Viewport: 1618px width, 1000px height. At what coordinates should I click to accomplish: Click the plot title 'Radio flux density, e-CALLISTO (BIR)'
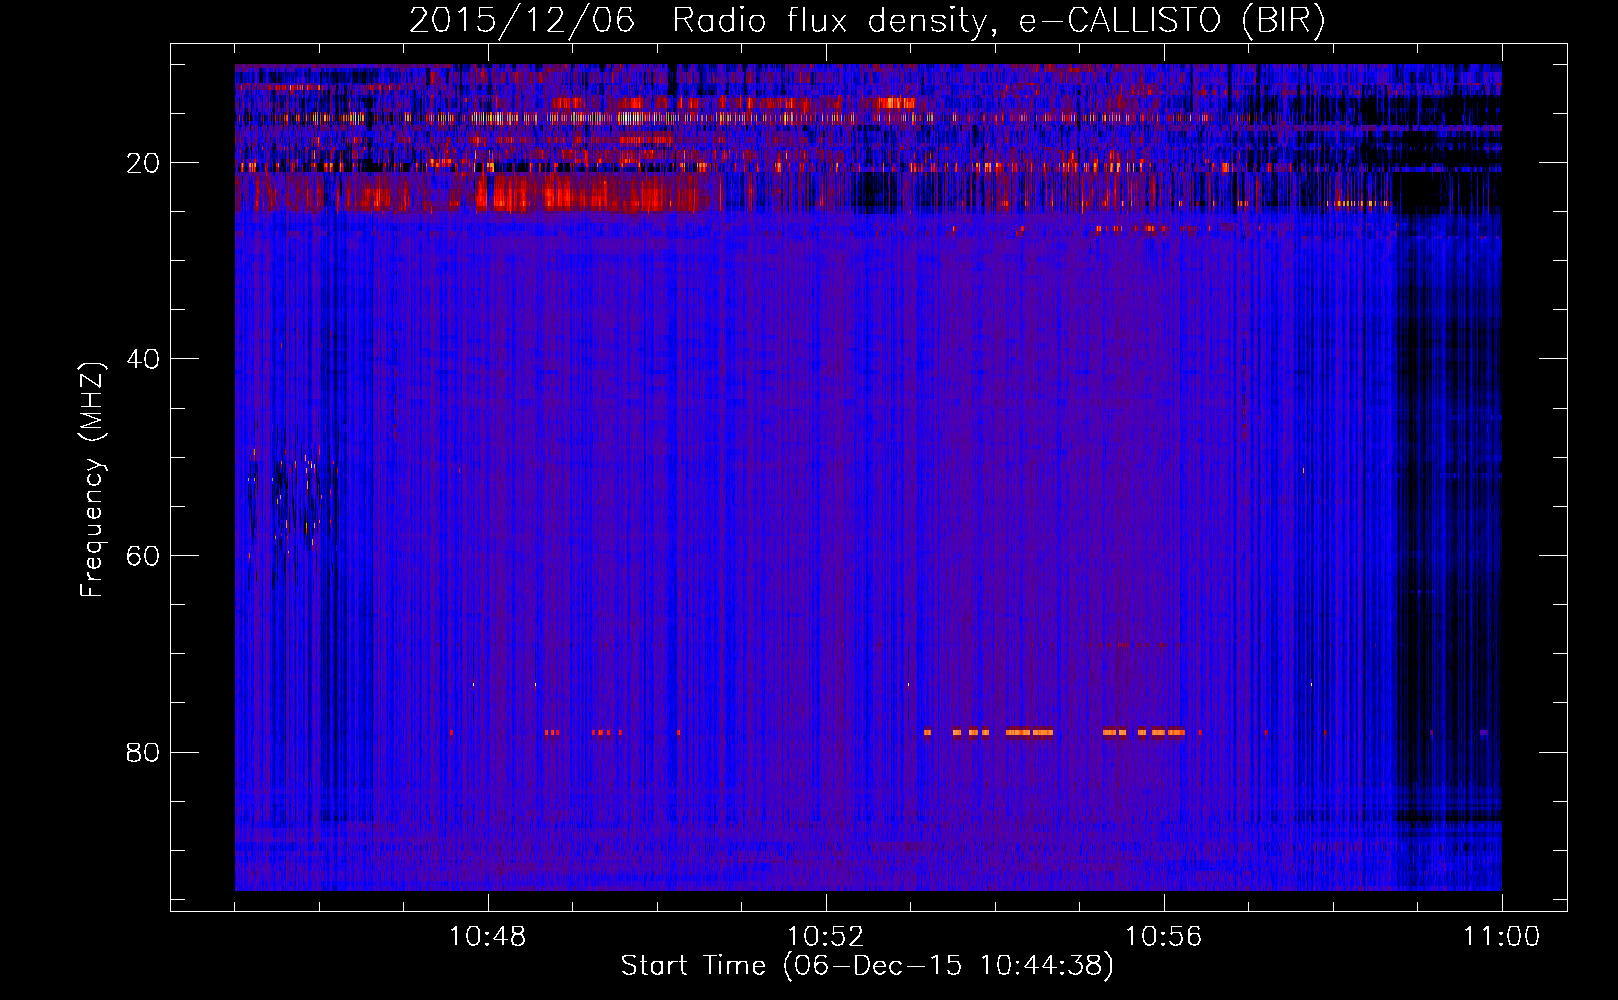pos(998,21)
